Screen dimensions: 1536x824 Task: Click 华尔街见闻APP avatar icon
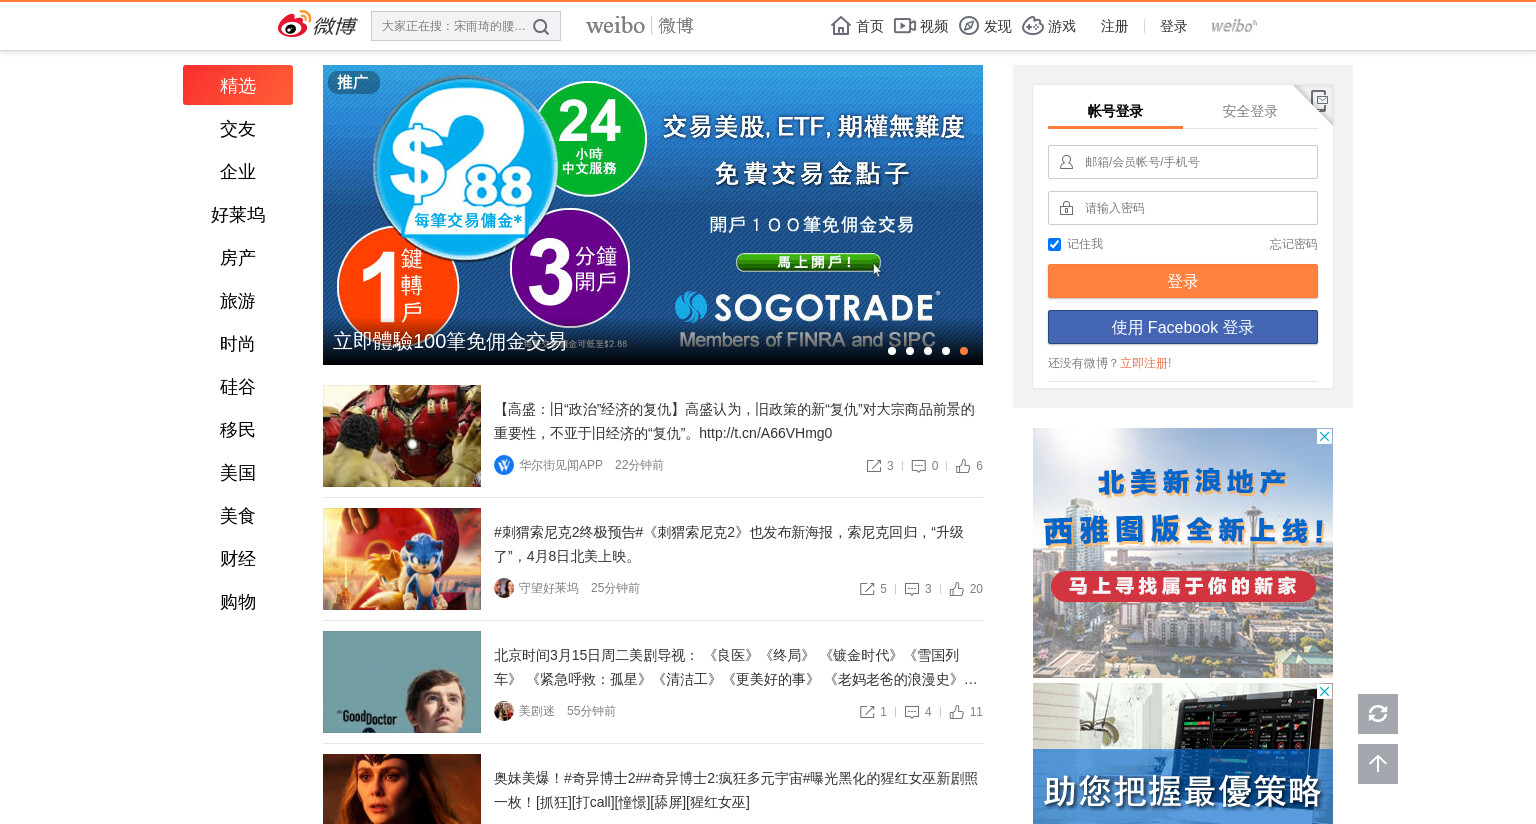[x=504, y=465]
